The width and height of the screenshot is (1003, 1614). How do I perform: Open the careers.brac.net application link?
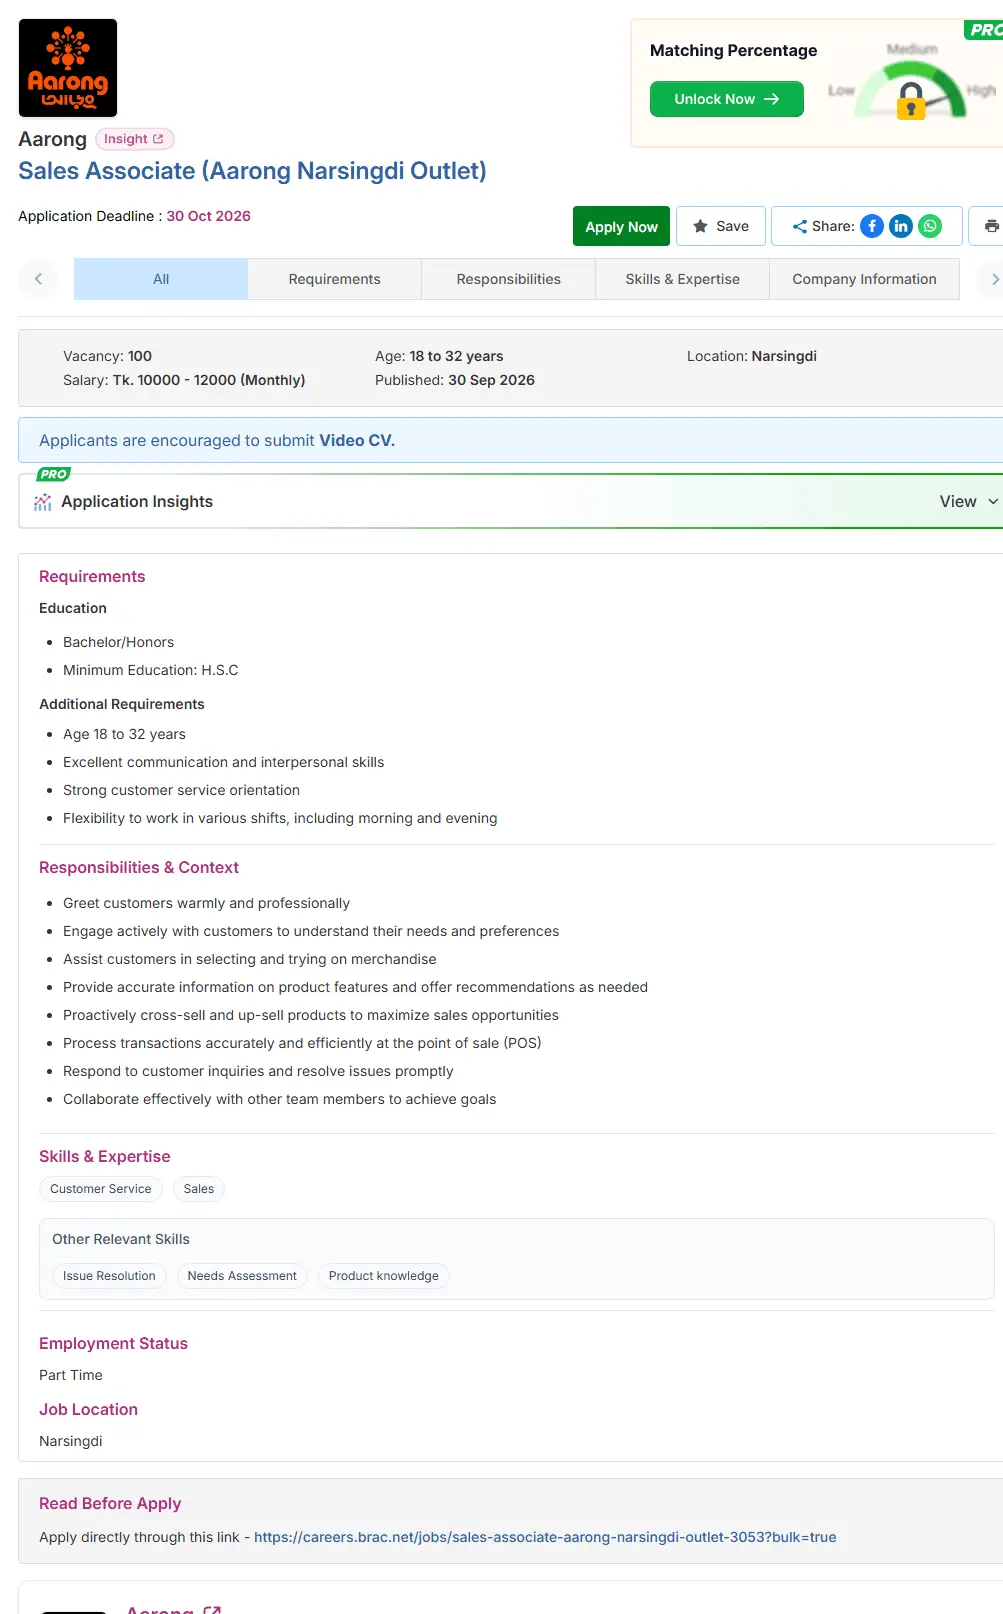(x=545, y=1537)
